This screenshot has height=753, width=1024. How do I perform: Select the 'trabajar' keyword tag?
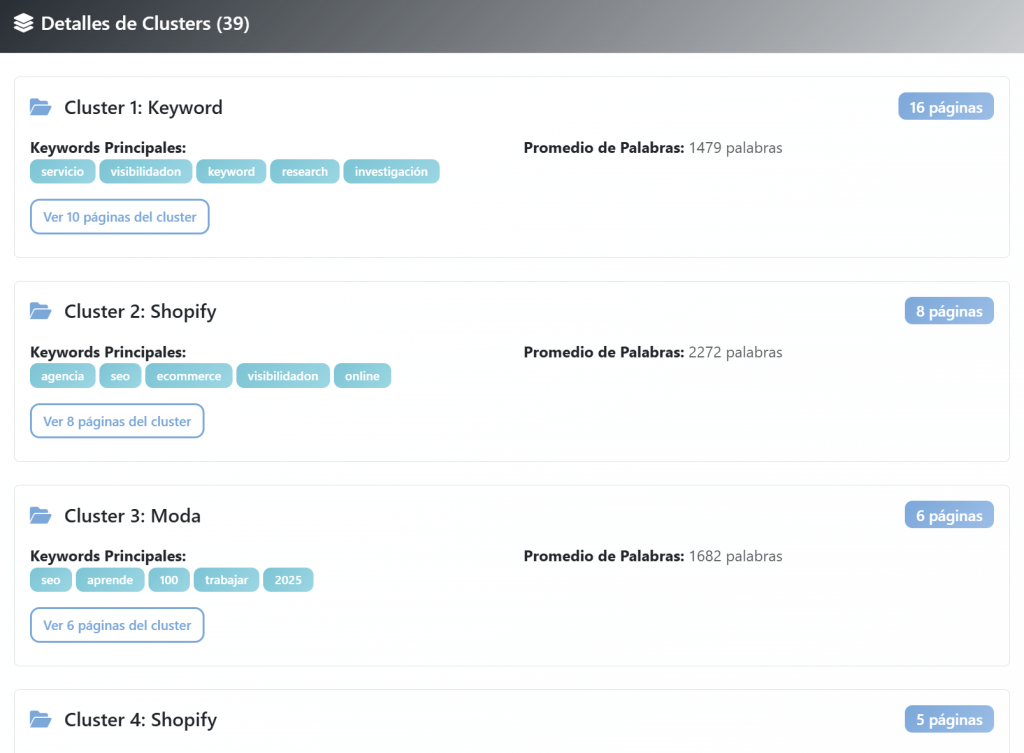pos(226,580)
